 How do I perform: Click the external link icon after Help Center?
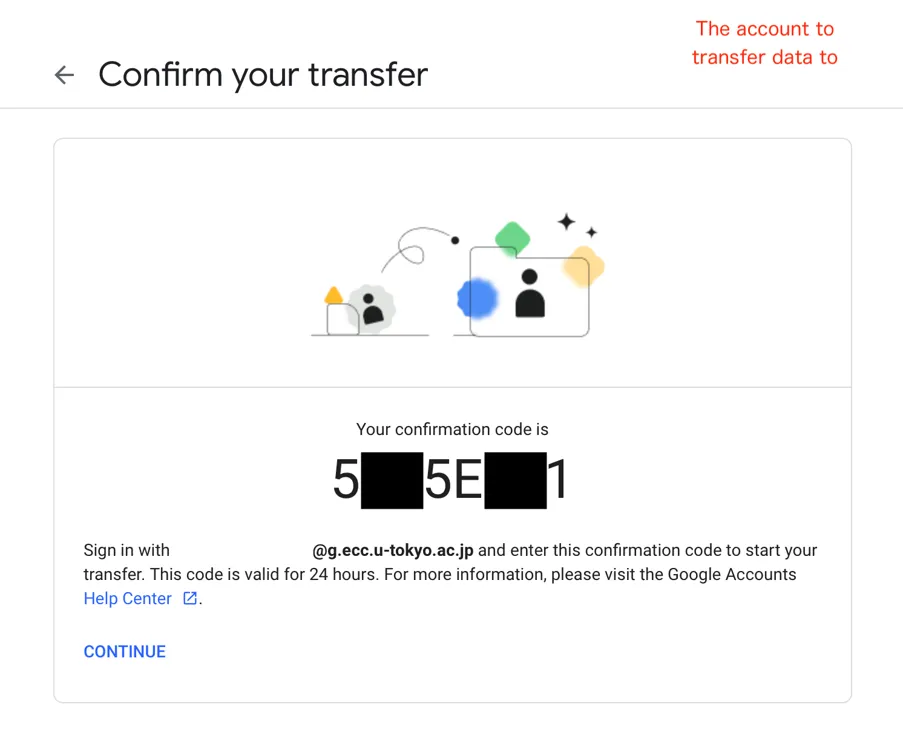[x=190, y=599]
